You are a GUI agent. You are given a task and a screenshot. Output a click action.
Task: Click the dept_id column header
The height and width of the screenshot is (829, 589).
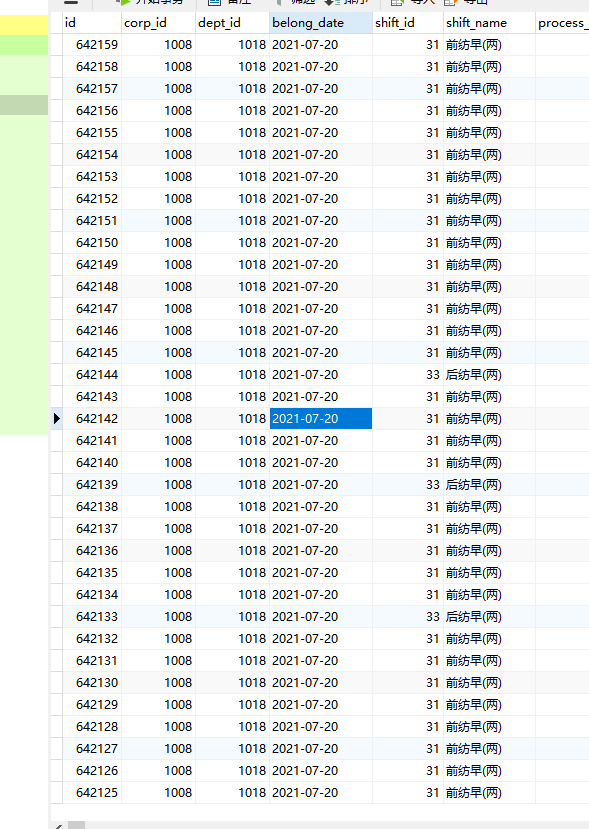232,23
